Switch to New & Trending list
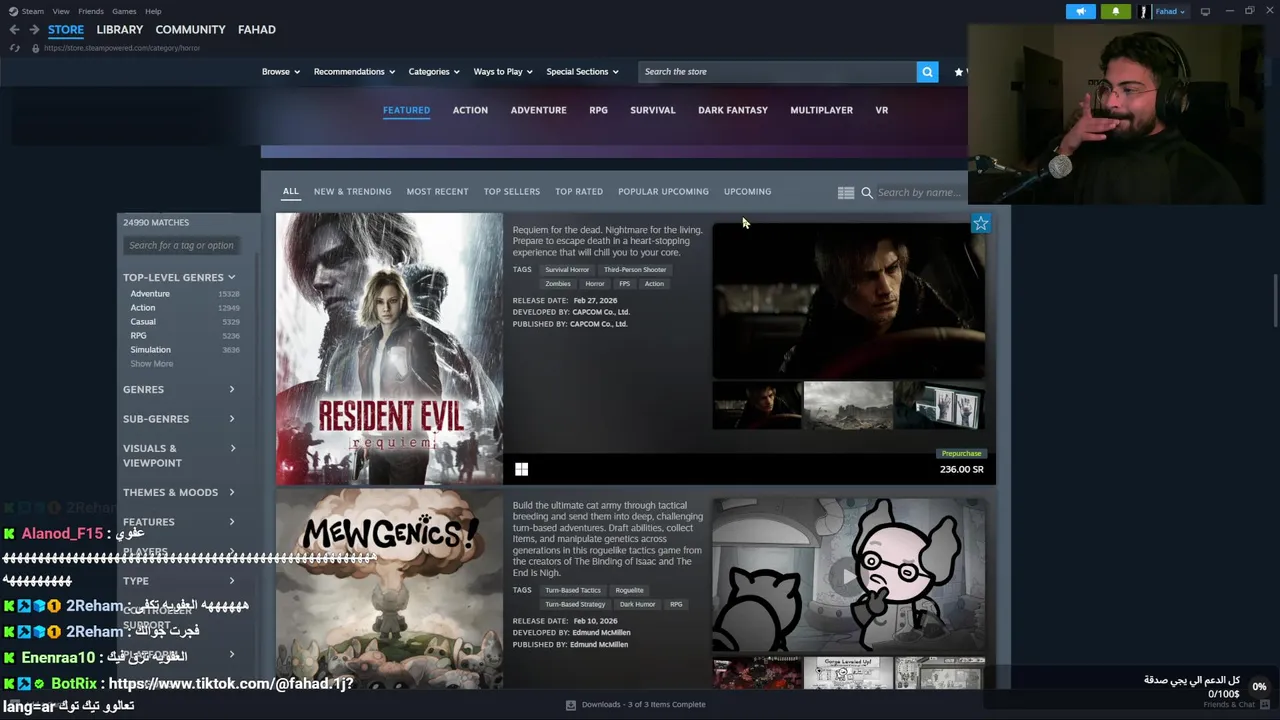 coord(352,192)
